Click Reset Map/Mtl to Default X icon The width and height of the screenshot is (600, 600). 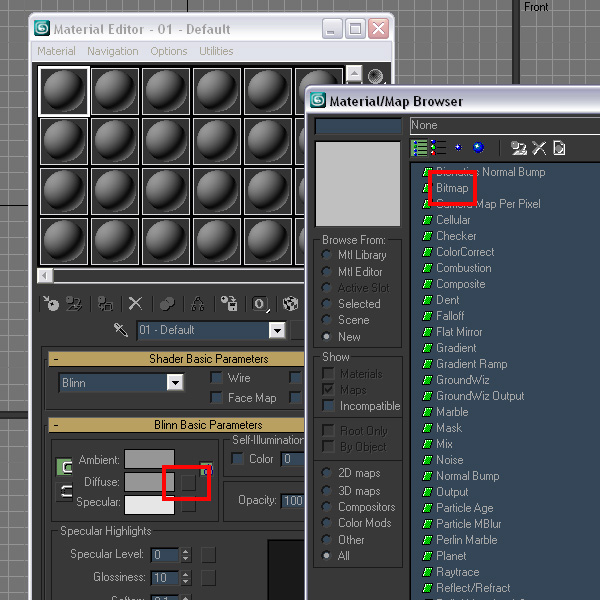(x=135, y=304)
